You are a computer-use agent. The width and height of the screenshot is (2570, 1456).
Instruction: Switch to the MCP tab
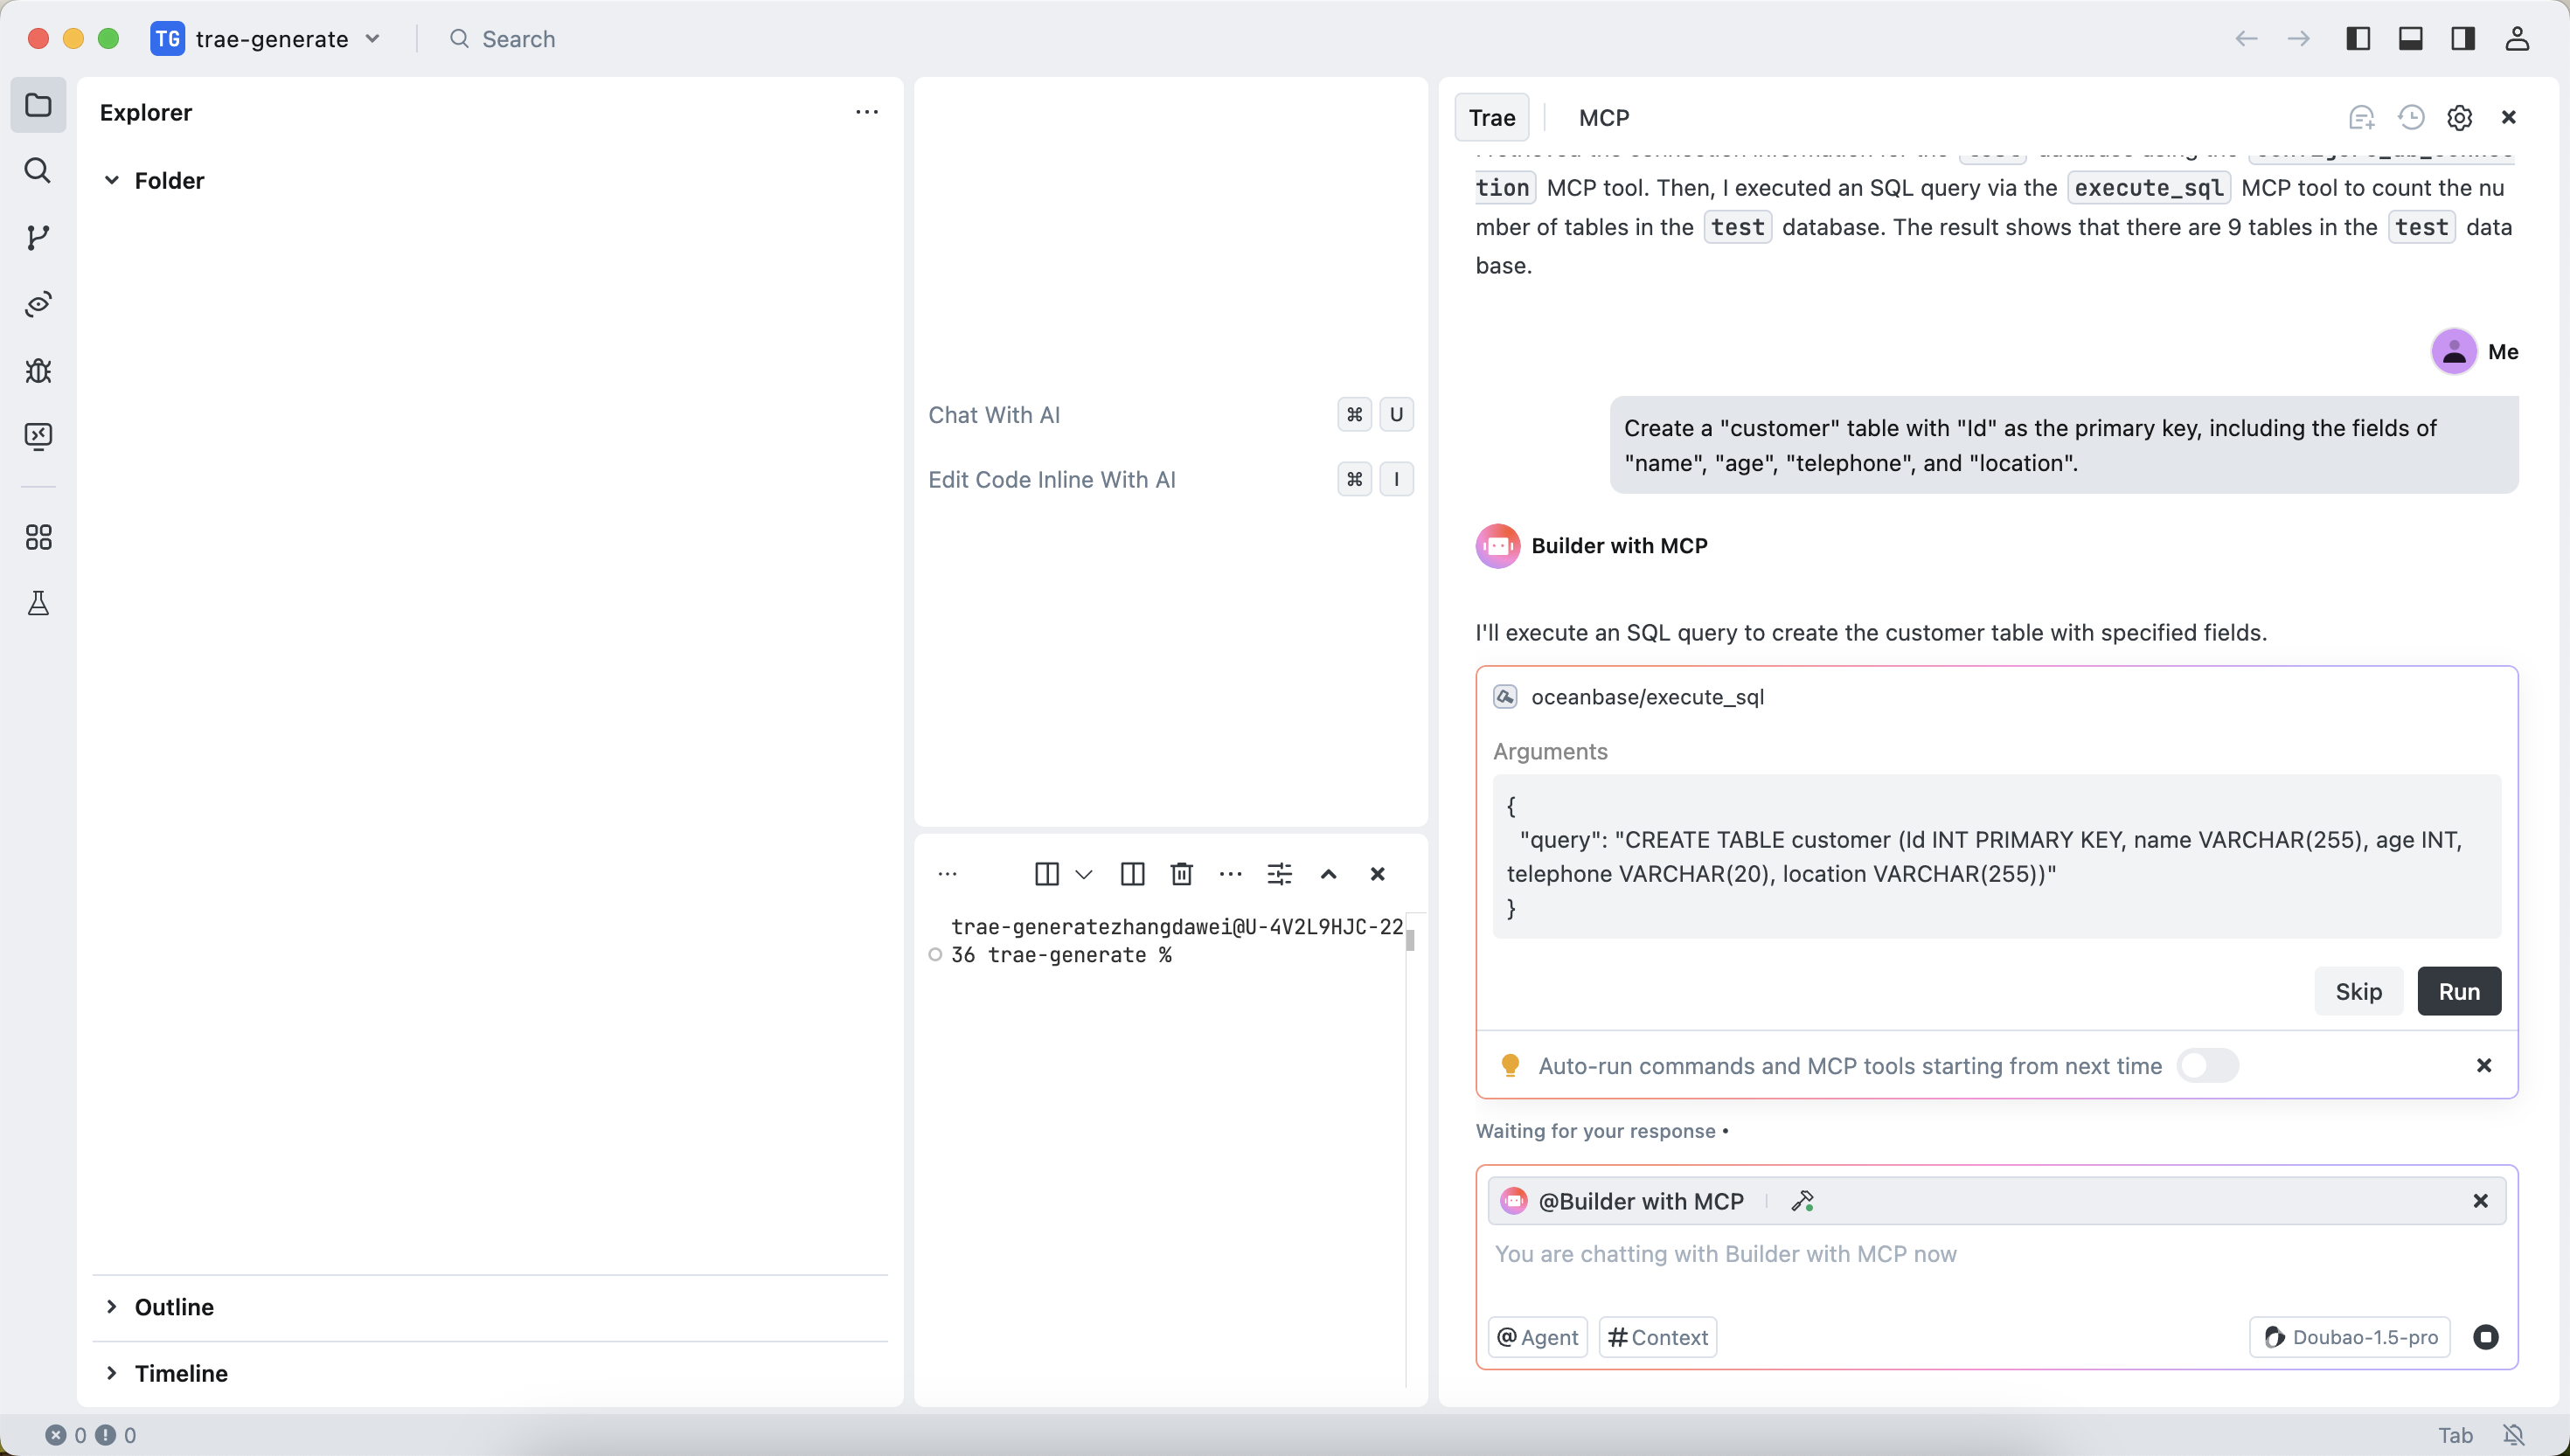click(x=1603, y=118)
